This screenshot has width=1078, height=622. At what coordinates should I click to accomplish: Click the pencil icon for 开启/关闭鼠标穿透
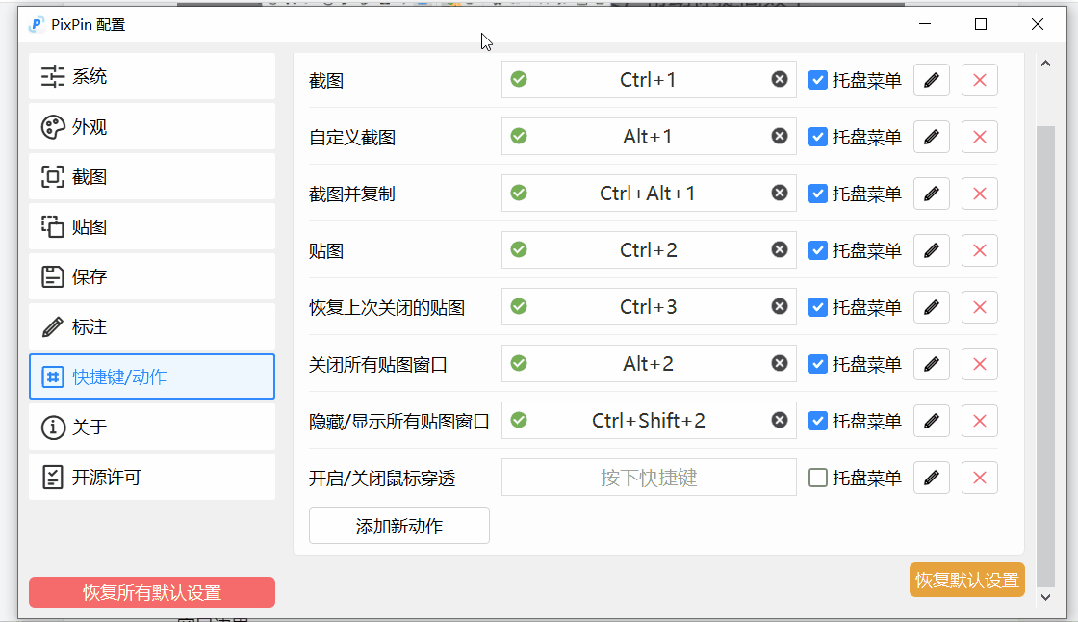[931, 477]
